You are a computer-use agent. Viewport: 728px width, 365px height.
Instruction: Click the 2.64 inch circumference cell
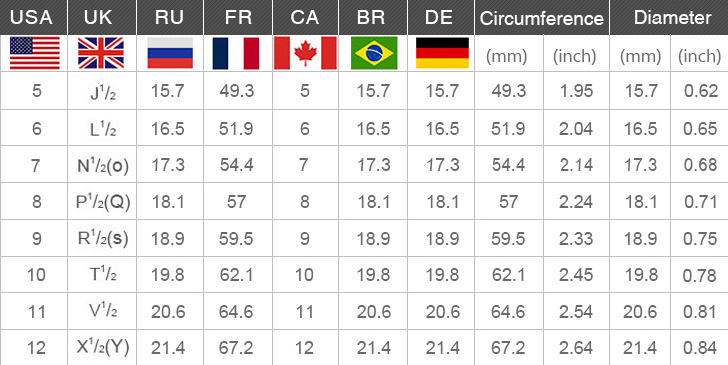[576, 347]
